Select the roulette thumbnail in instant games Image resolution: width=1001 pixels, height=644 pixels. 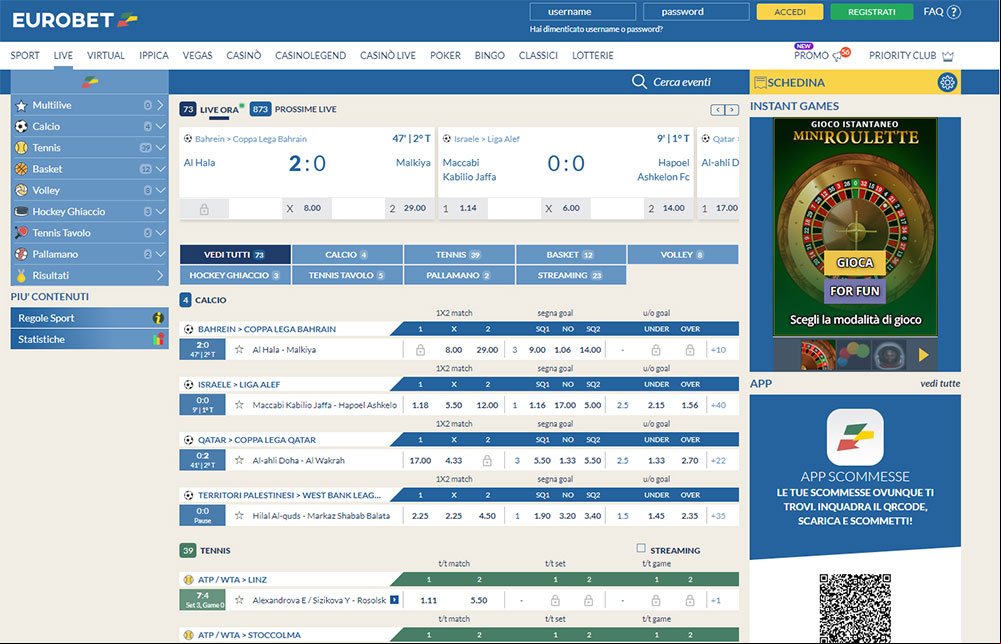point(818,355)
